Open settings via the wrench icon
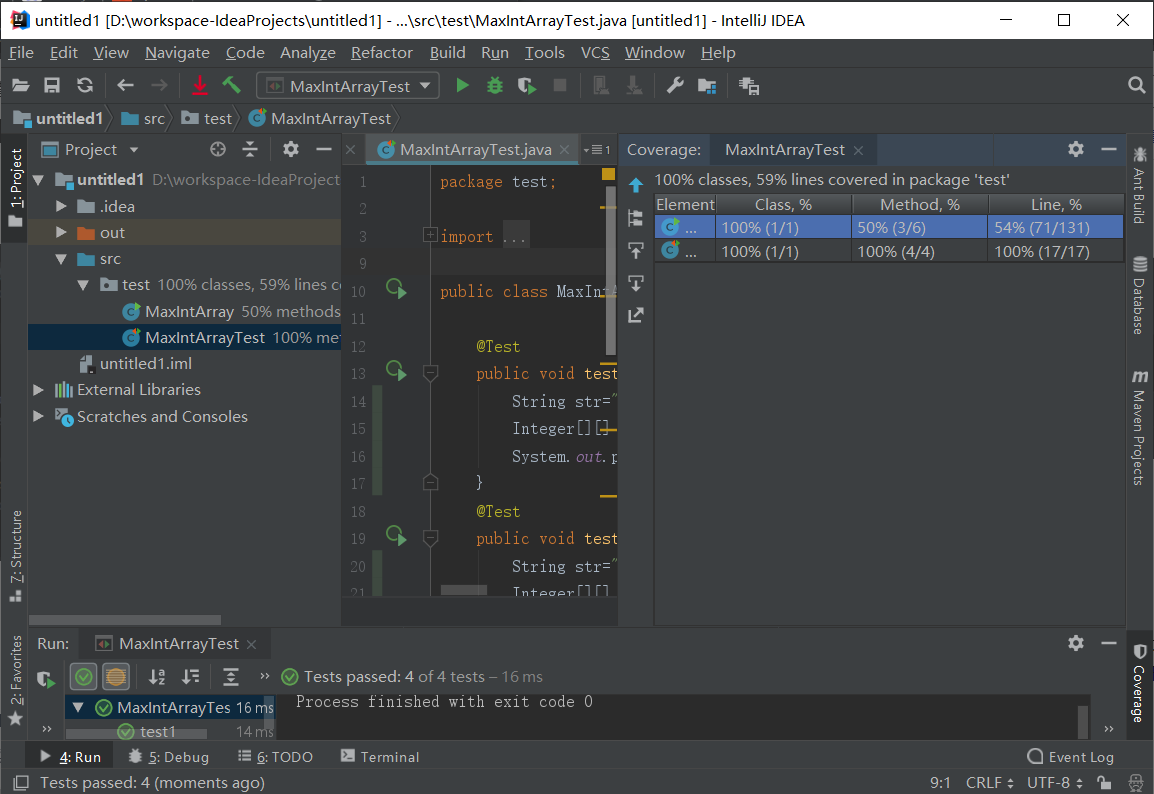1154x794 pixels. pos(675,86)
